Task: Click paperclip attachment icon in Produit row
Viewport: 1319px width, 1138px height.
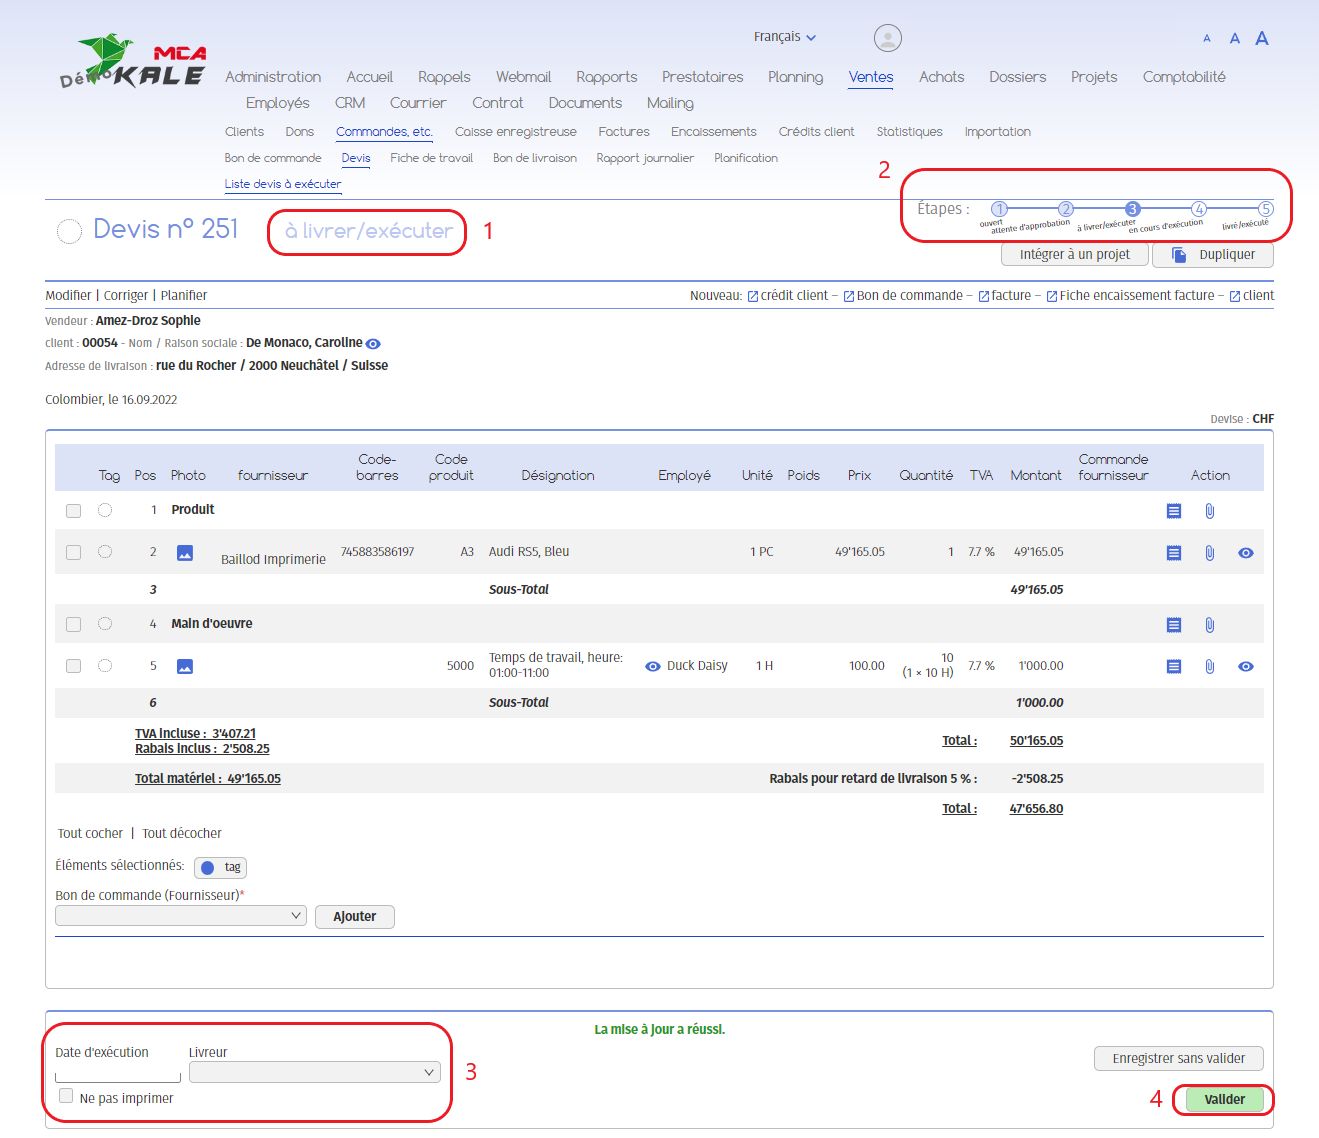Action: (x=1209, y=511)
